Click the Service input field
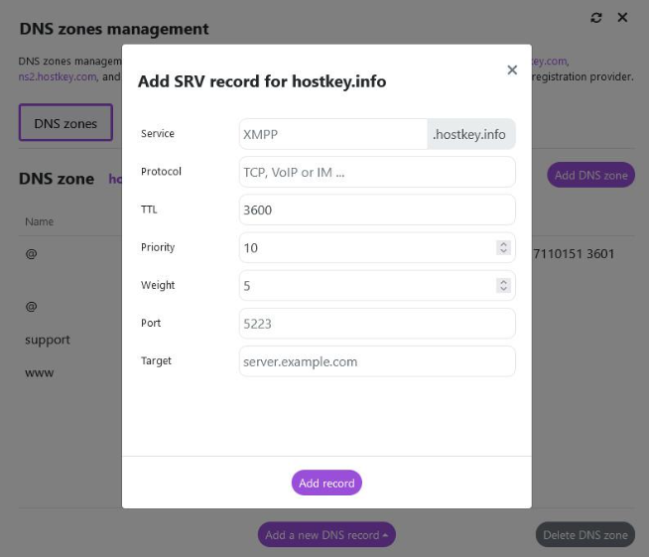This screenshot has width=649, height=557. pyautogui.click(x=333, y=134)
